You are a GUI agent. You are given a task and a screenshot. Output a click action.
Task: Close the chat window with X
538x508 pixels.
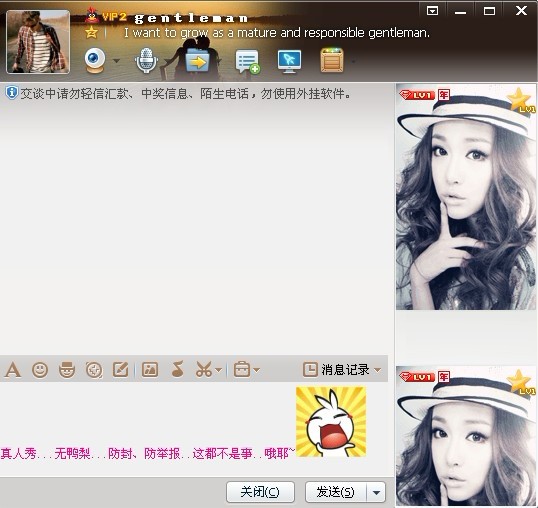coord(522,11)
